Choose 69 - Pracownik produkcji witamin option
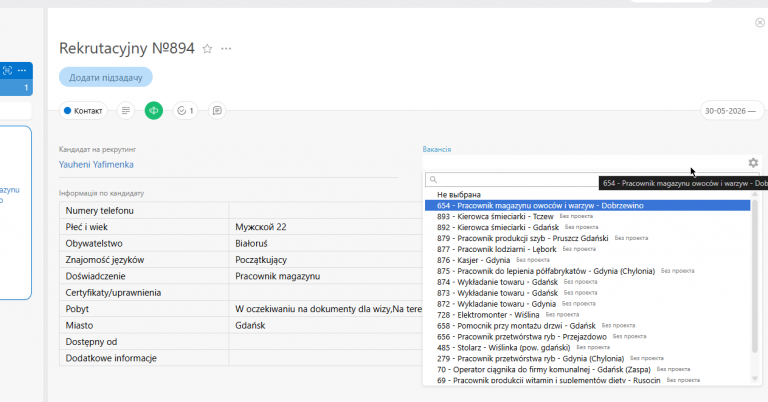Viewport: 768px width, 402px height. (x=588, y=380)
